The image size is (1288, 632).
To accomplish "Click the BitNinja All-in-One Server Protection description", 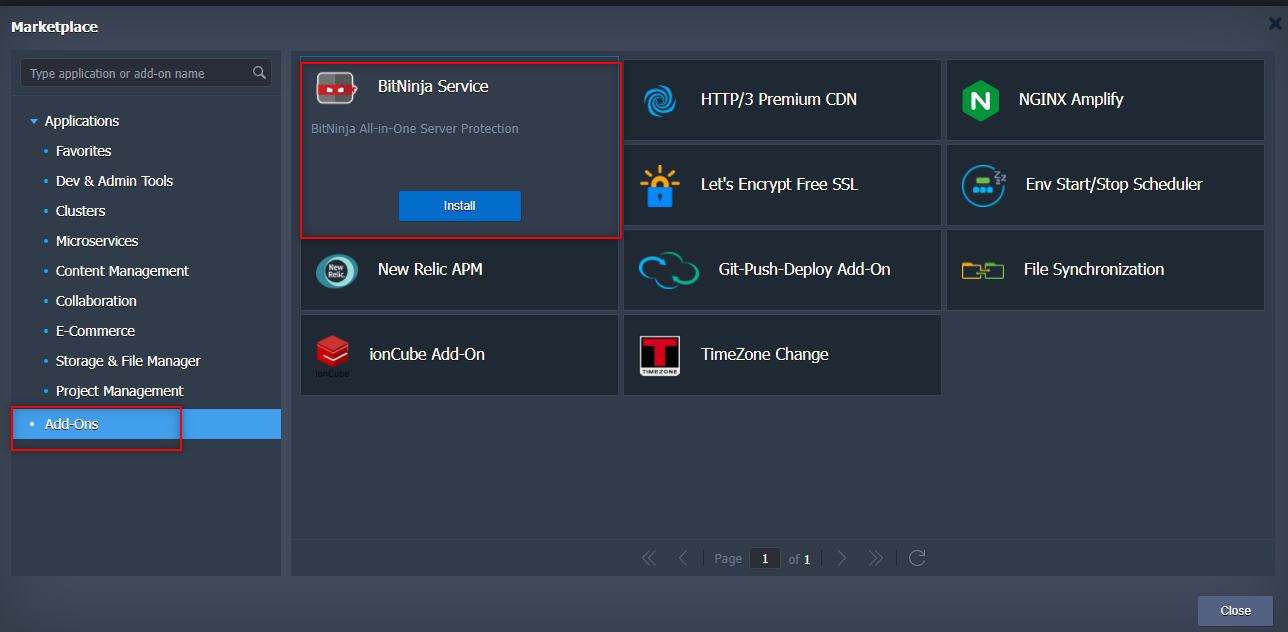I will pyautogui.click(x=415, y=129).
